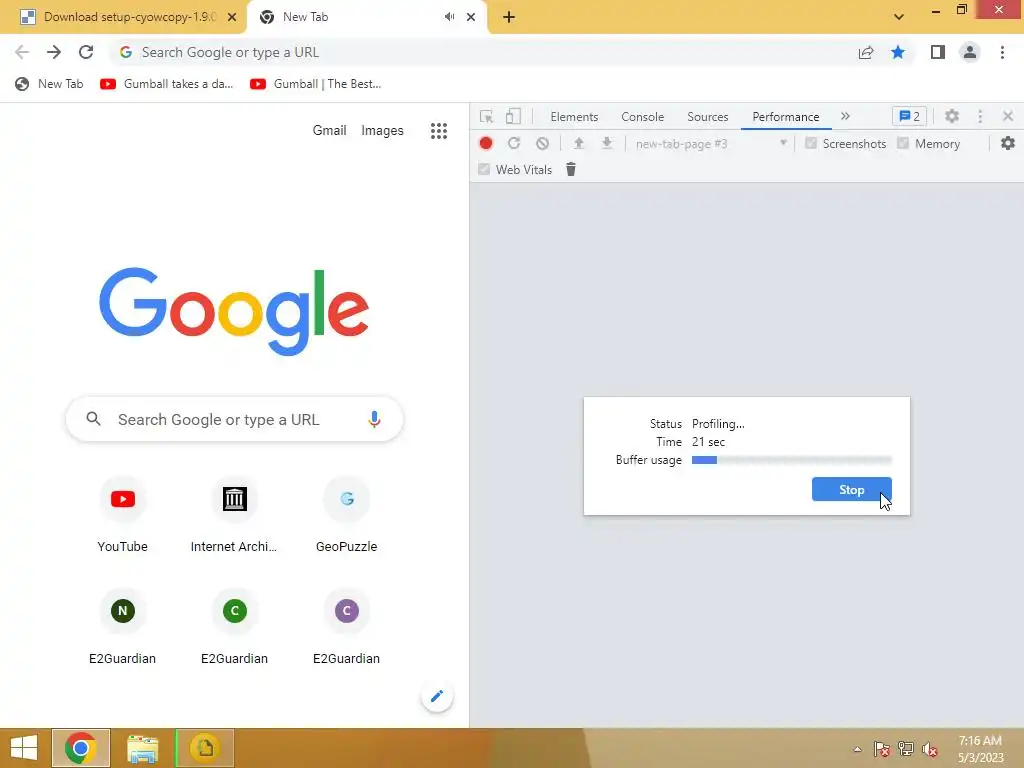The height and width of the screenshot is (768, 1024).
Task: Open the E2Guardian shortcut with green C icon
Action: [x=234, y=628]
